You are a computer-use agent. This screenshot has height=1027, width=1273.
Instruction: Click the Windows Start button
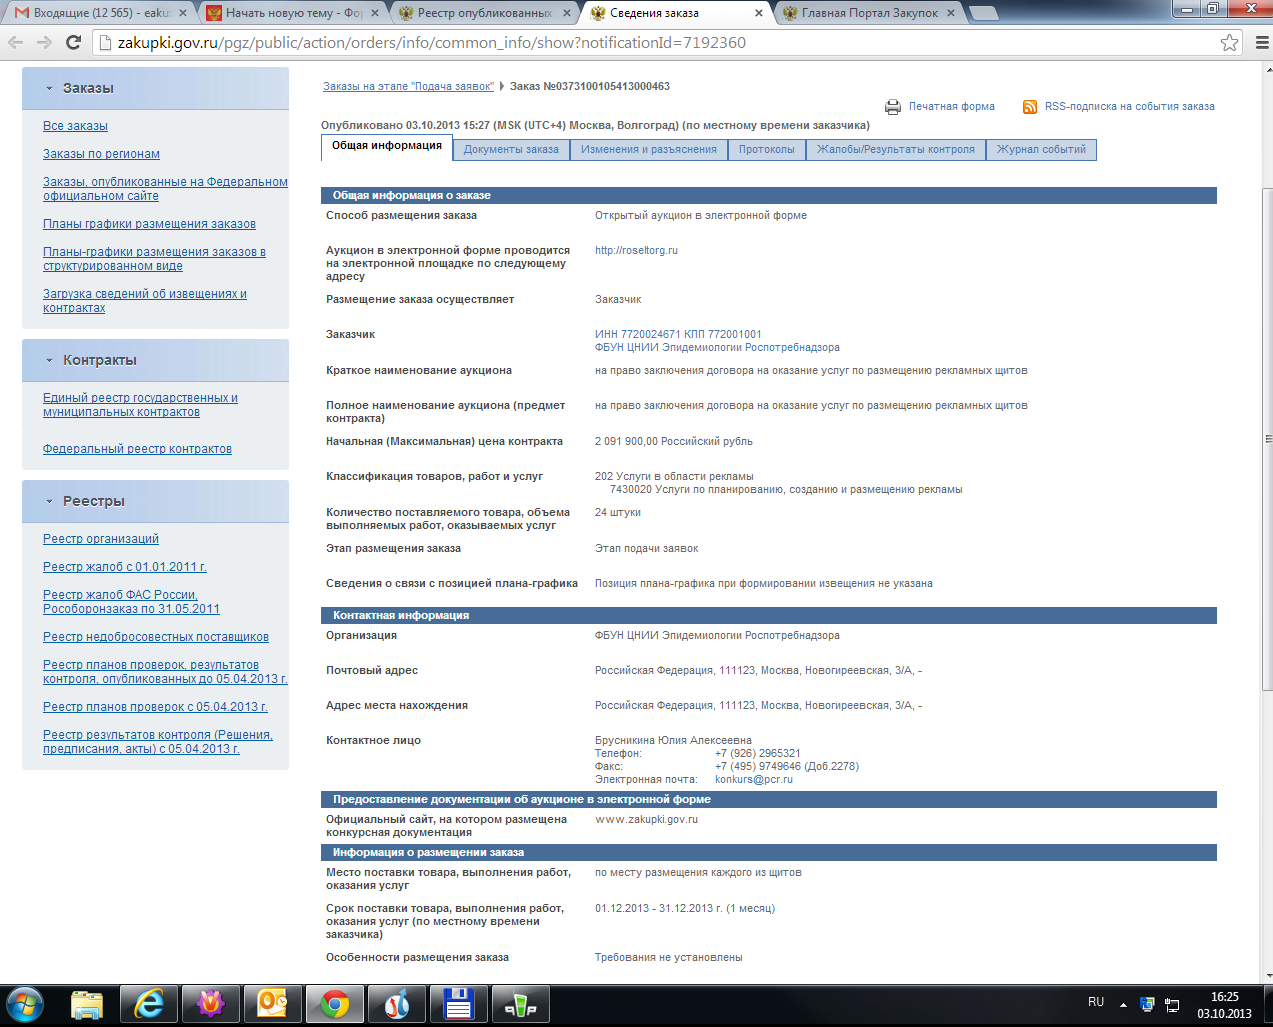point(24,1003)
